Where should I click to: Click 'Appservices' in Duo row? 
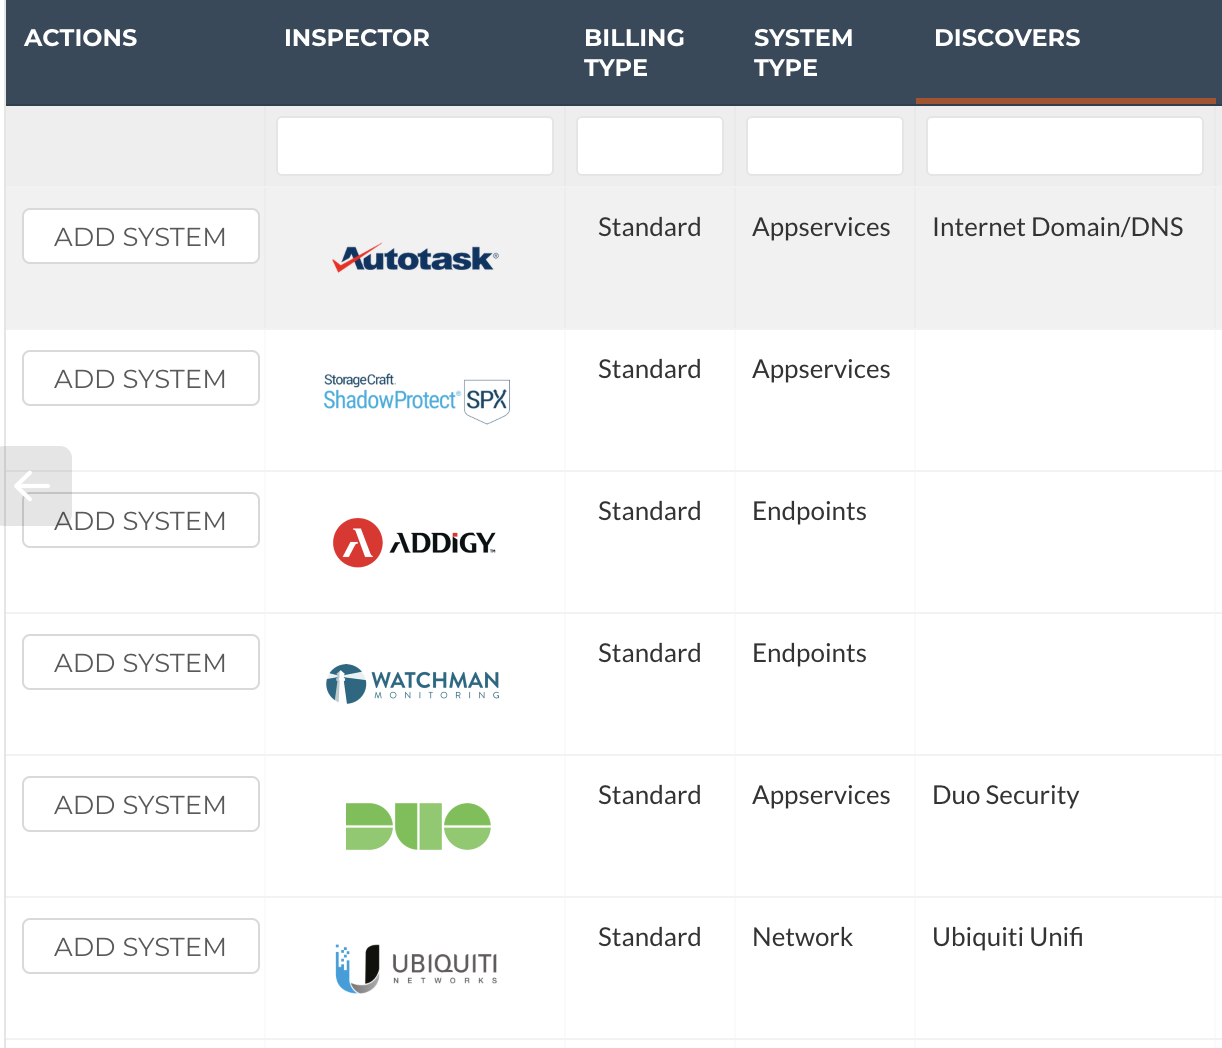[x=821, y=795]
